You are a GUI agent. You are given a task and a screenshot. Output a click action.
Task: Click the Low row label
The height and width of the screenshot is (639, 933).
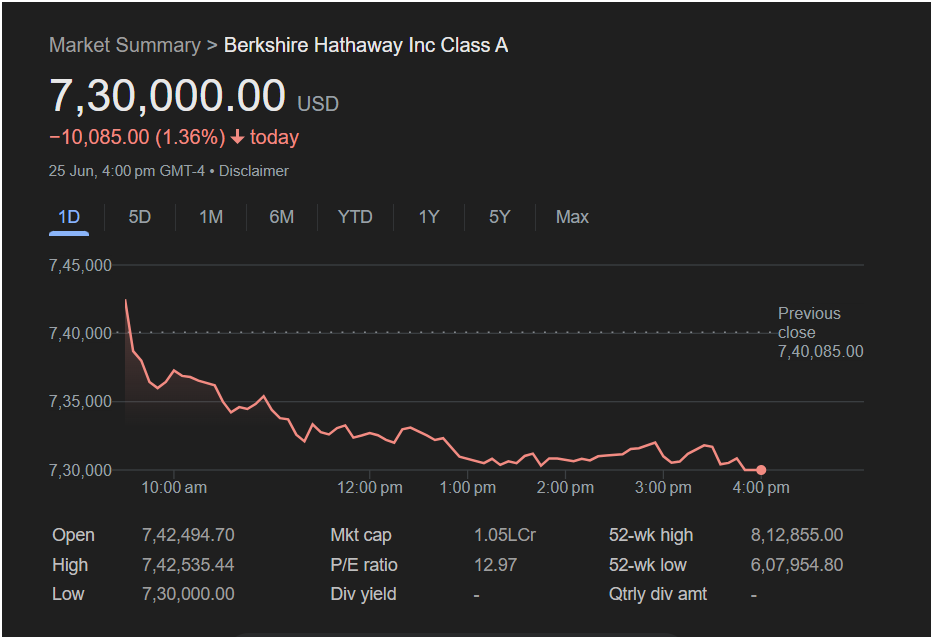[x=68, y=594]
